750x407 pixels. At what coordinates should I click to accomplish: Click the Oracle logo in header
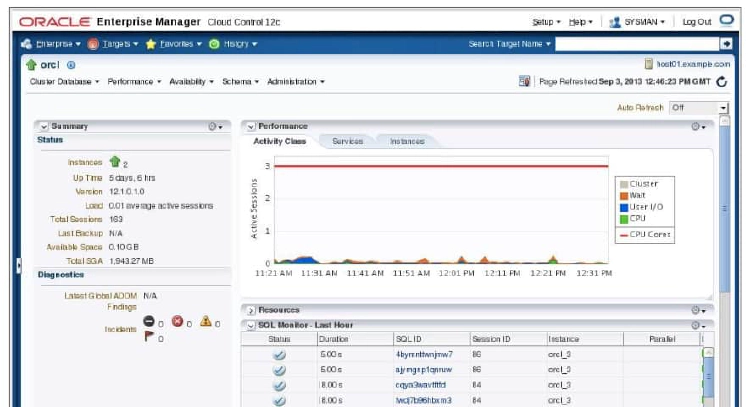click(x=55, y=22)
